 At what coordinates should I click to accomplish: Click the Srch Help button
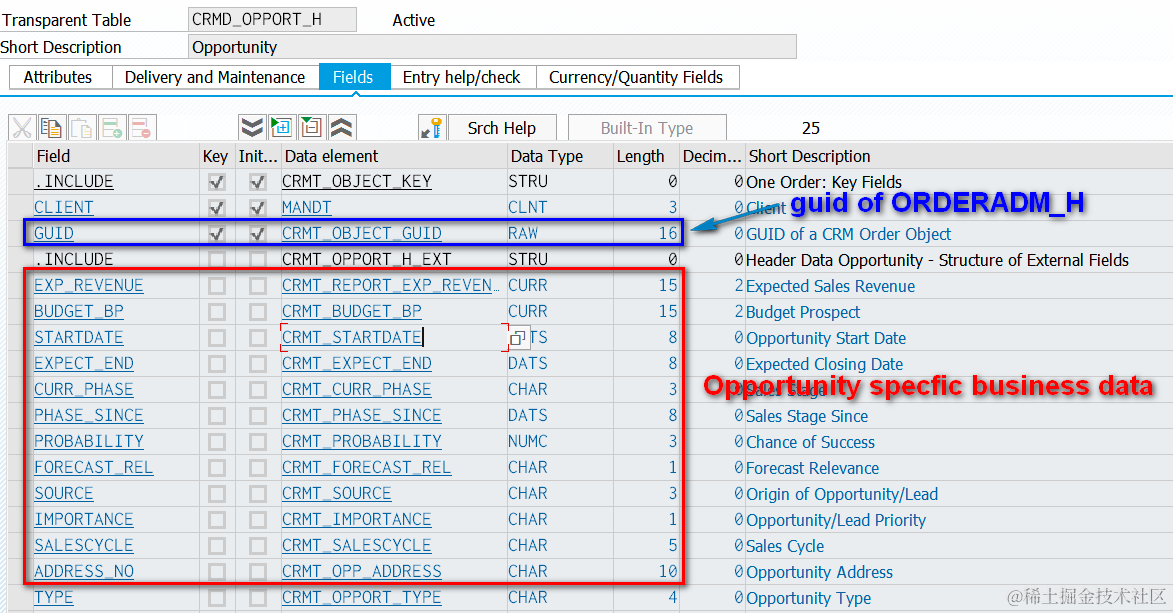[x=502, y=128]
